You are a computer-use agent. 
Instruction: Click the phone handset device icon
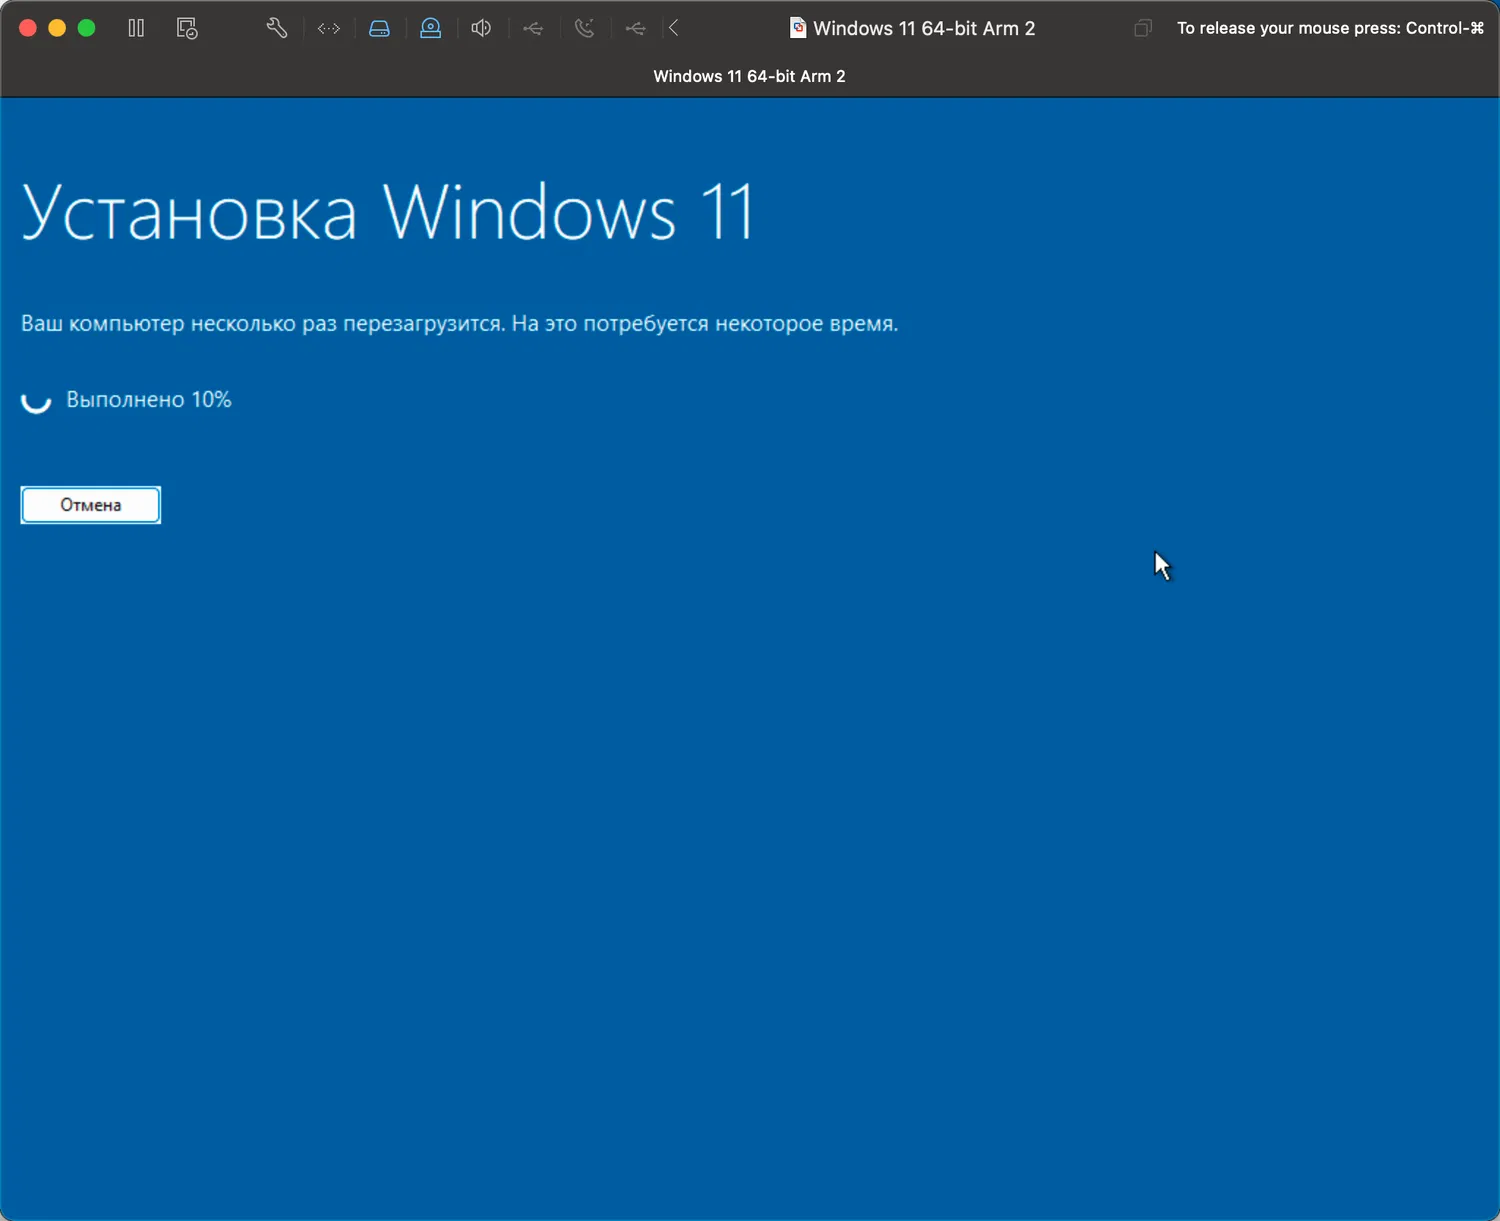pyautogui.click(x=584, y=28)
